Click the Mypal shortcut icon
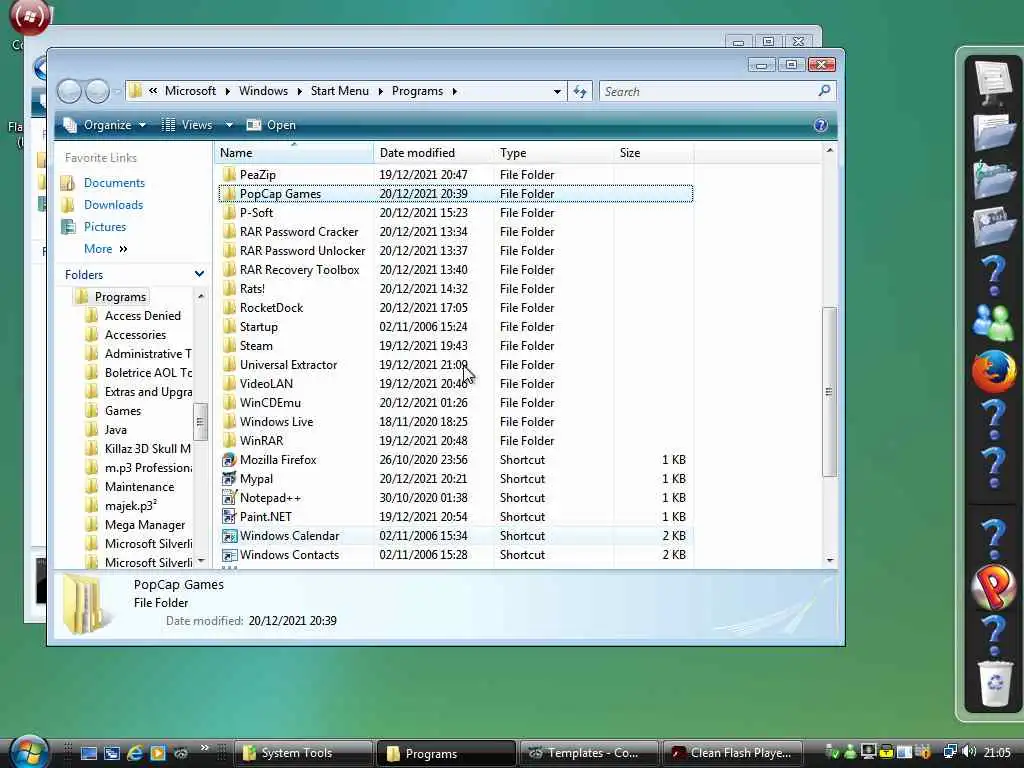This screenshot has width=1024, height=768. coord(229,479)
